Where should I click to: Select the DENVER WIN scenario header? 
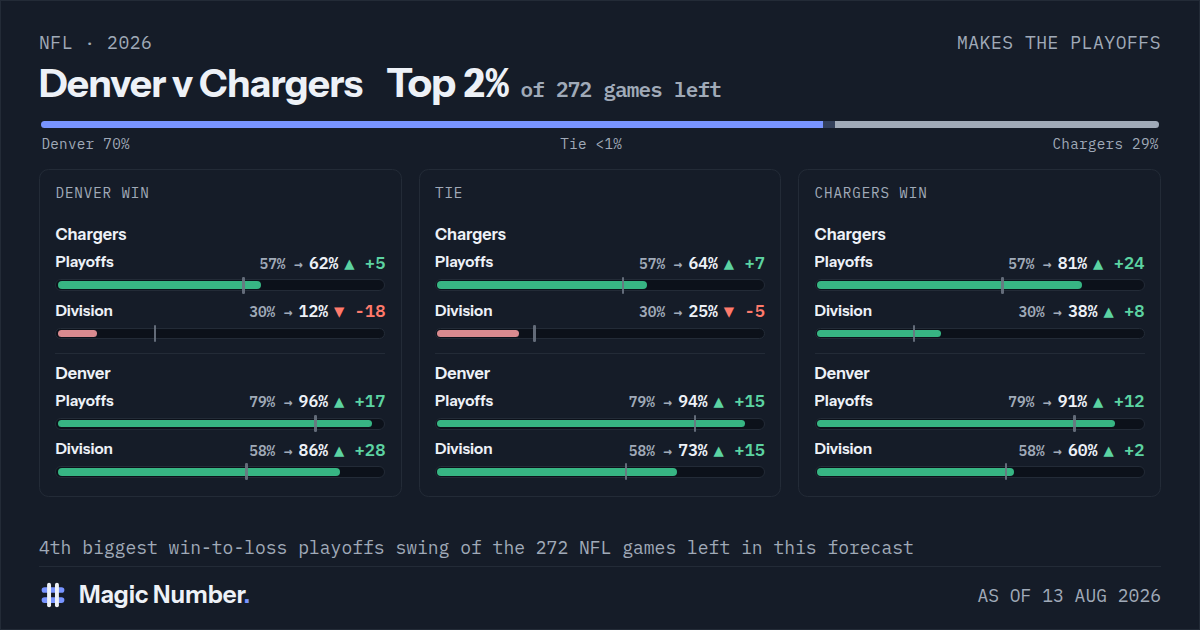point(103,193)
